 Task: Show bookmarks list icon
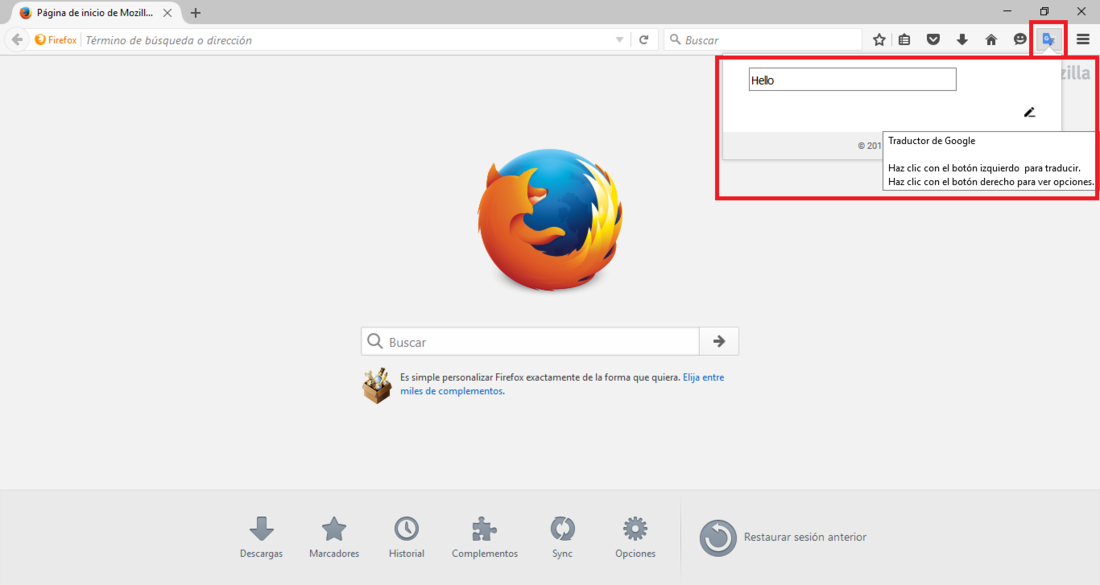904,40
